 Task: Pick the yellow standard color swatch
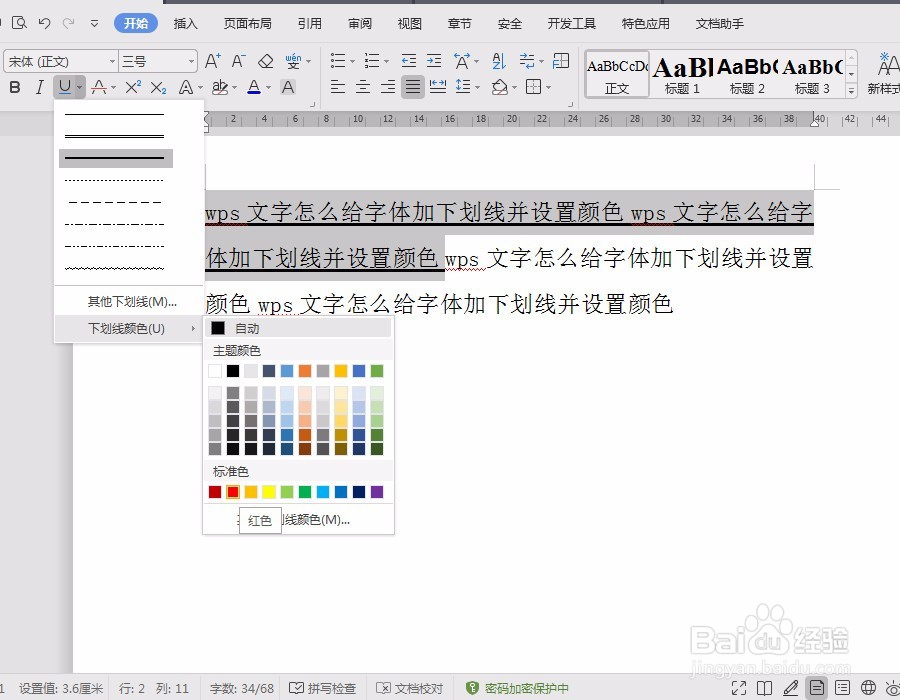[269, 492]
